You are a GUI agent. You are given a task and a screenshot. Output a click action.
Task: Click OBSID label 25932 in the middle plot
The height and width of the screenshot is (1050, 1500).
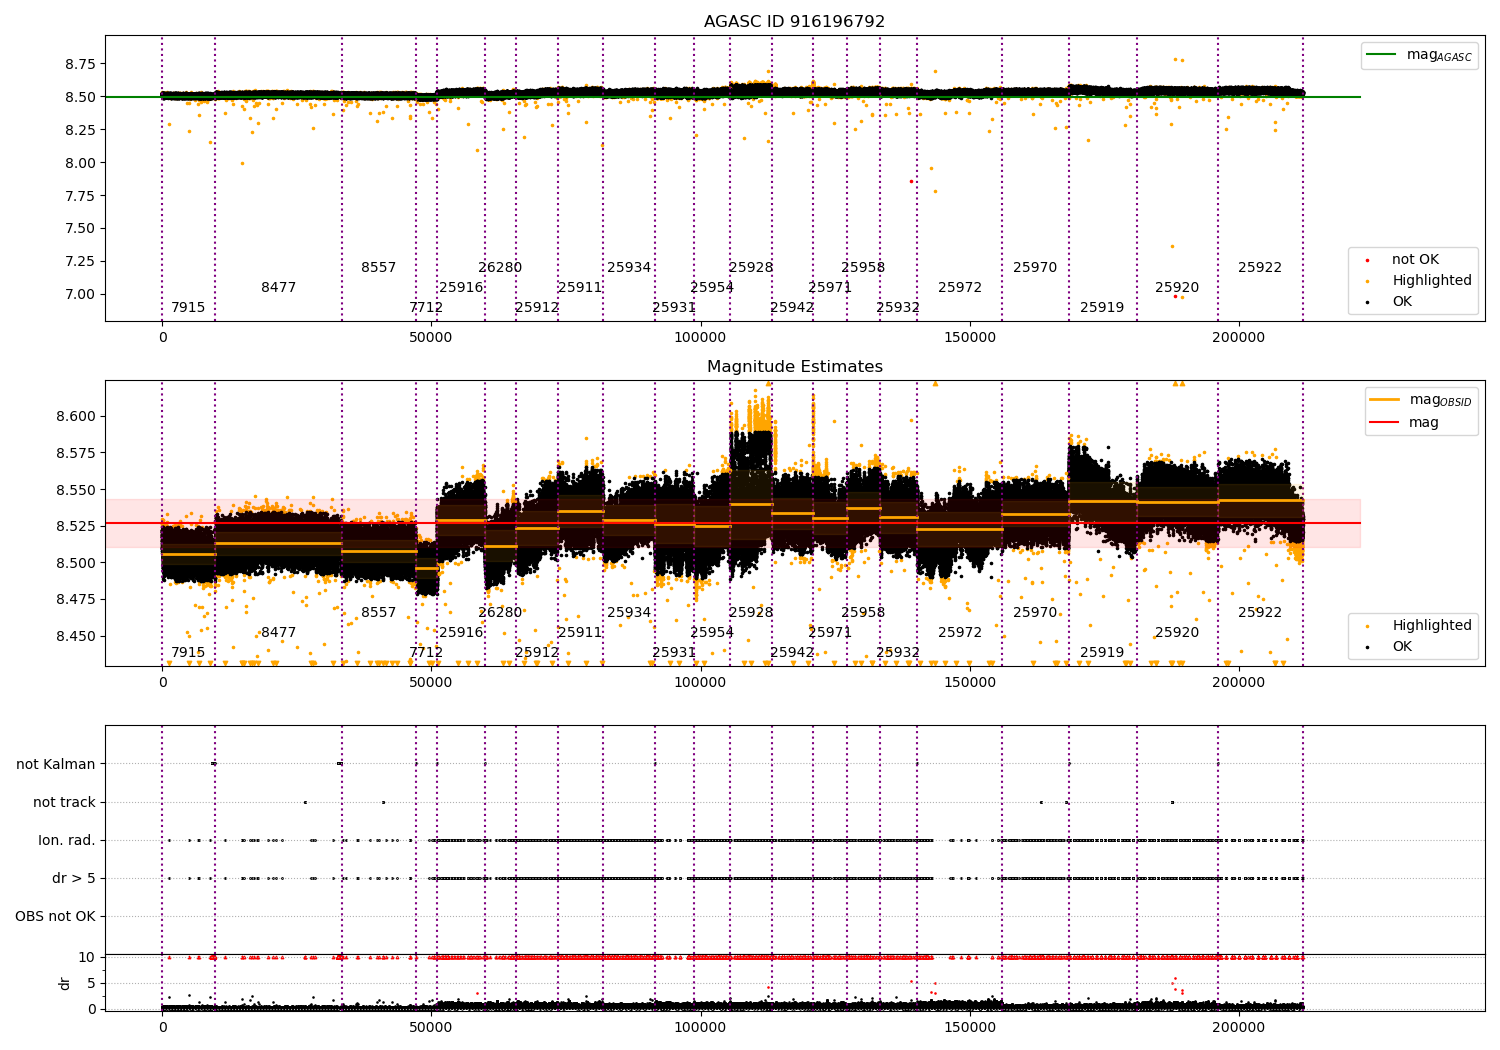coord(898,653)
